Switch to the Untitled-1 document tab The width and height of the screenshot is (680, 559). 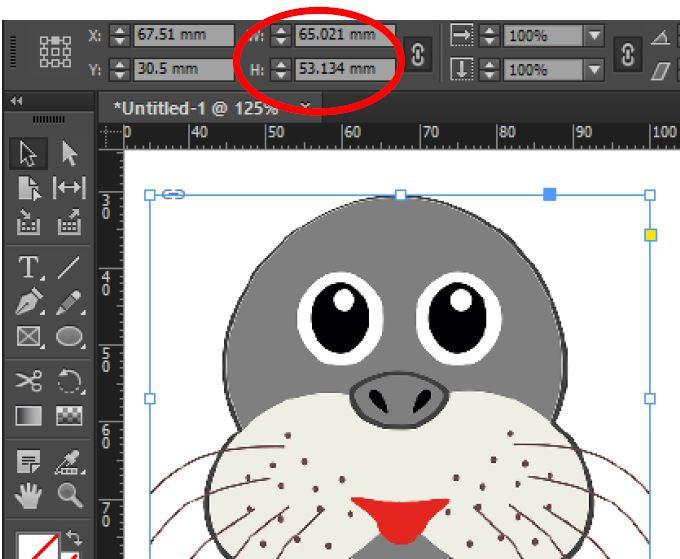point(195,108)
